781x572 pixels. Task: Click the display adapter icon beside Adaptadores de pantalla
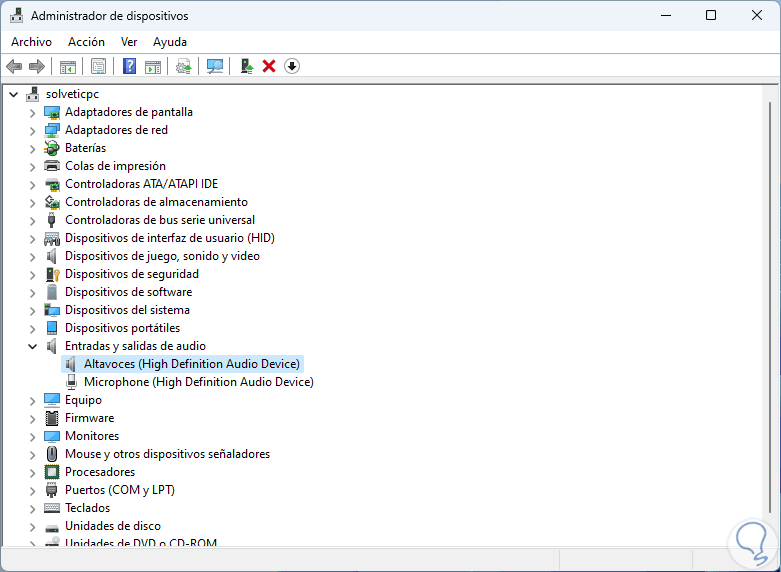(52, 112)
